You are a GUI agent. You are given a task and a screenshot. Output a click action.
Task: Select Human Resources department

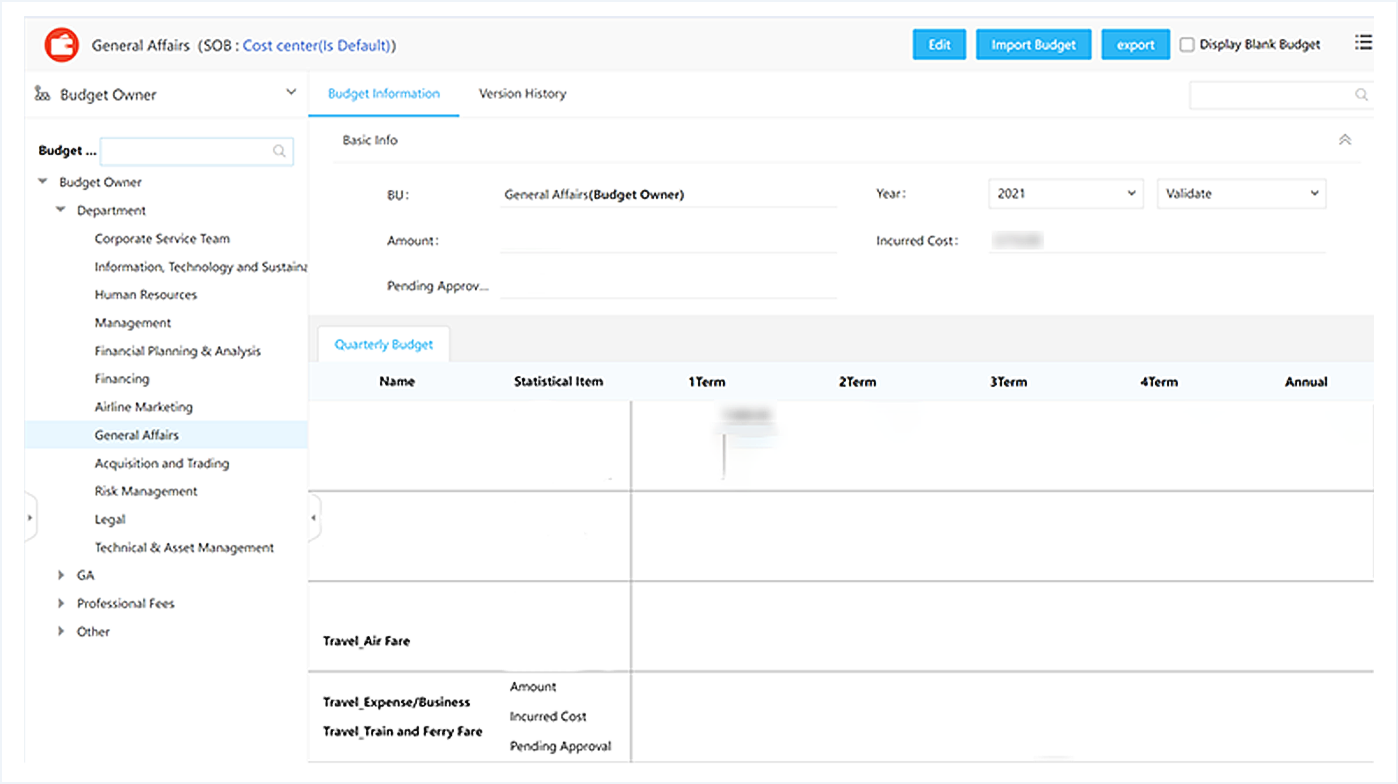click(146, 295)
